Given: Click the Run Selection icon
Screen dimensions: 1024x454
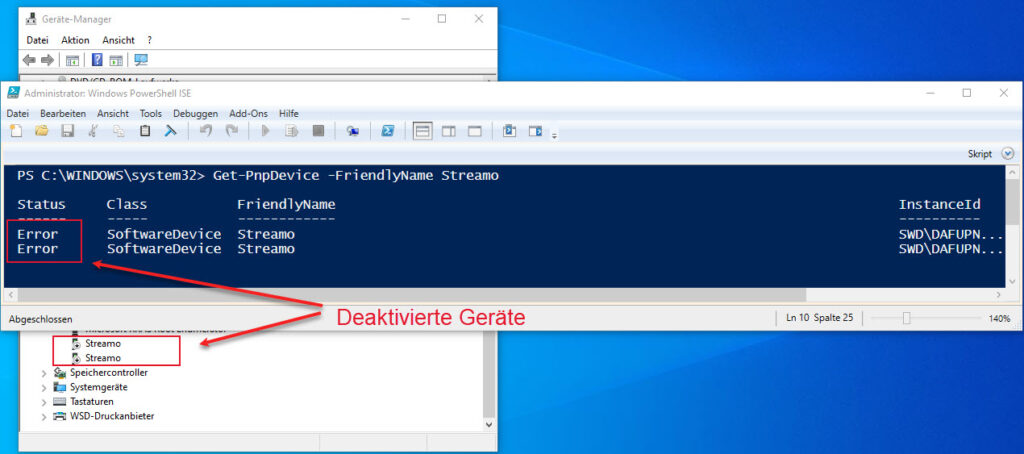Looking at the screenshot, I should [x=291, y=131].
